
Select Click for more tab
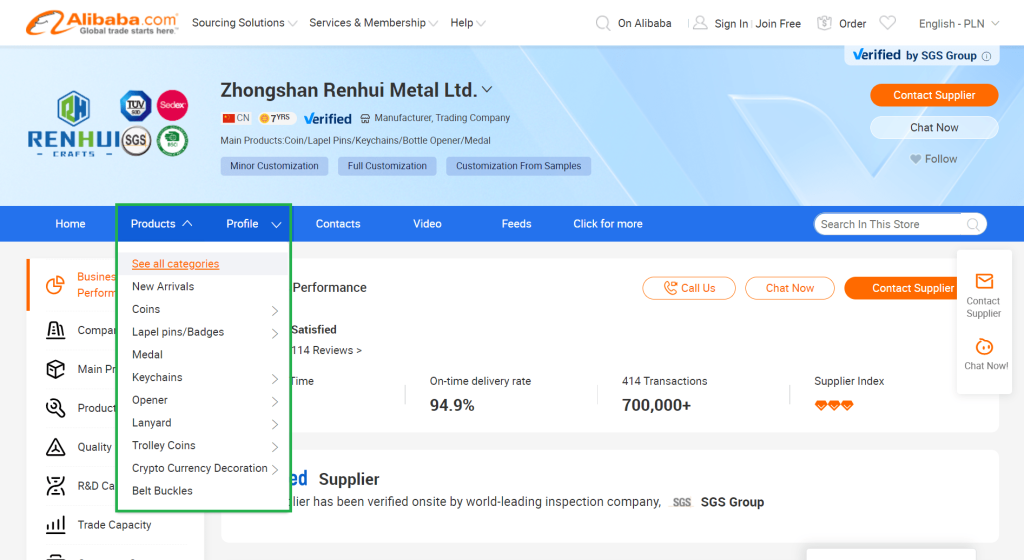click(x=608, y=224)
